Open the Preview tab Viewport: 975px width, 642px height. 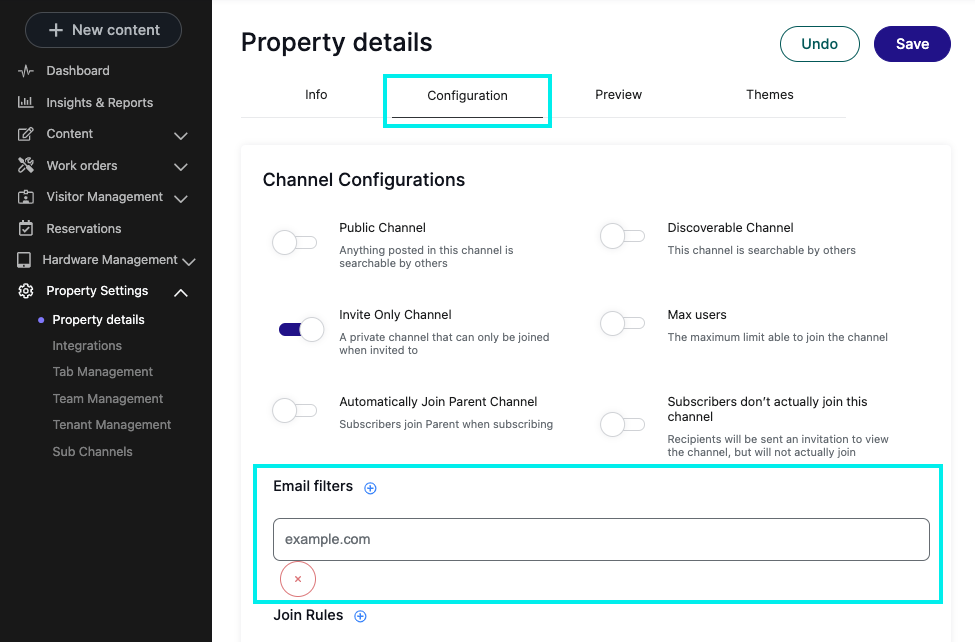[x=618, y=95]
